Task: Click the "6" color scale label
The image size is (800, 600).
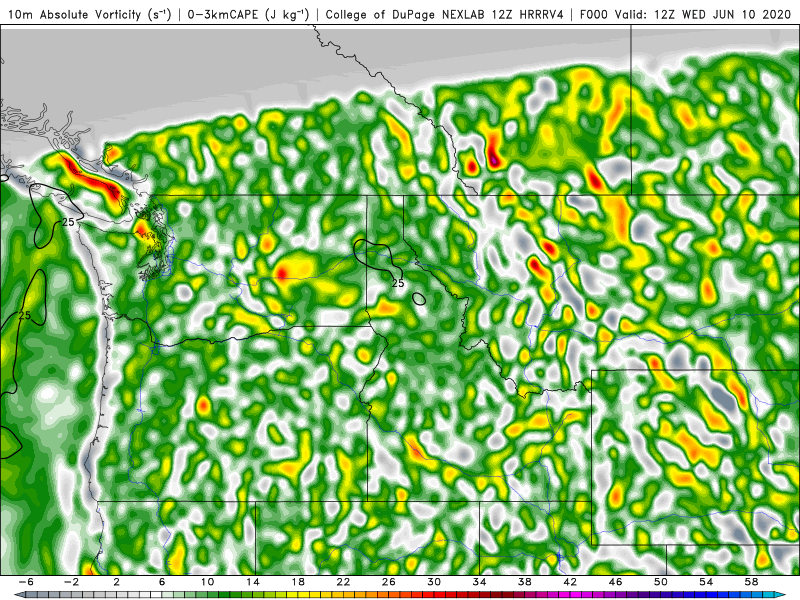Action: [x=162, y=582]
